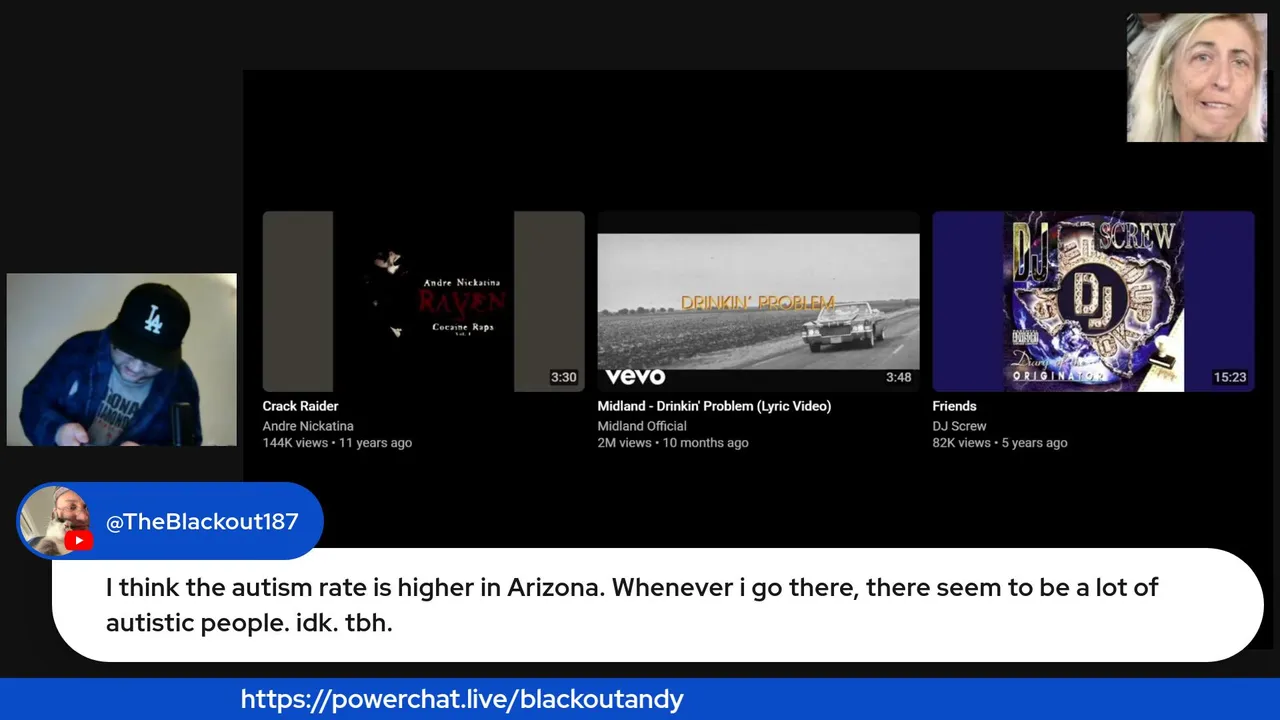Click the YouTube badge on the chat avatar

(78, 541)
